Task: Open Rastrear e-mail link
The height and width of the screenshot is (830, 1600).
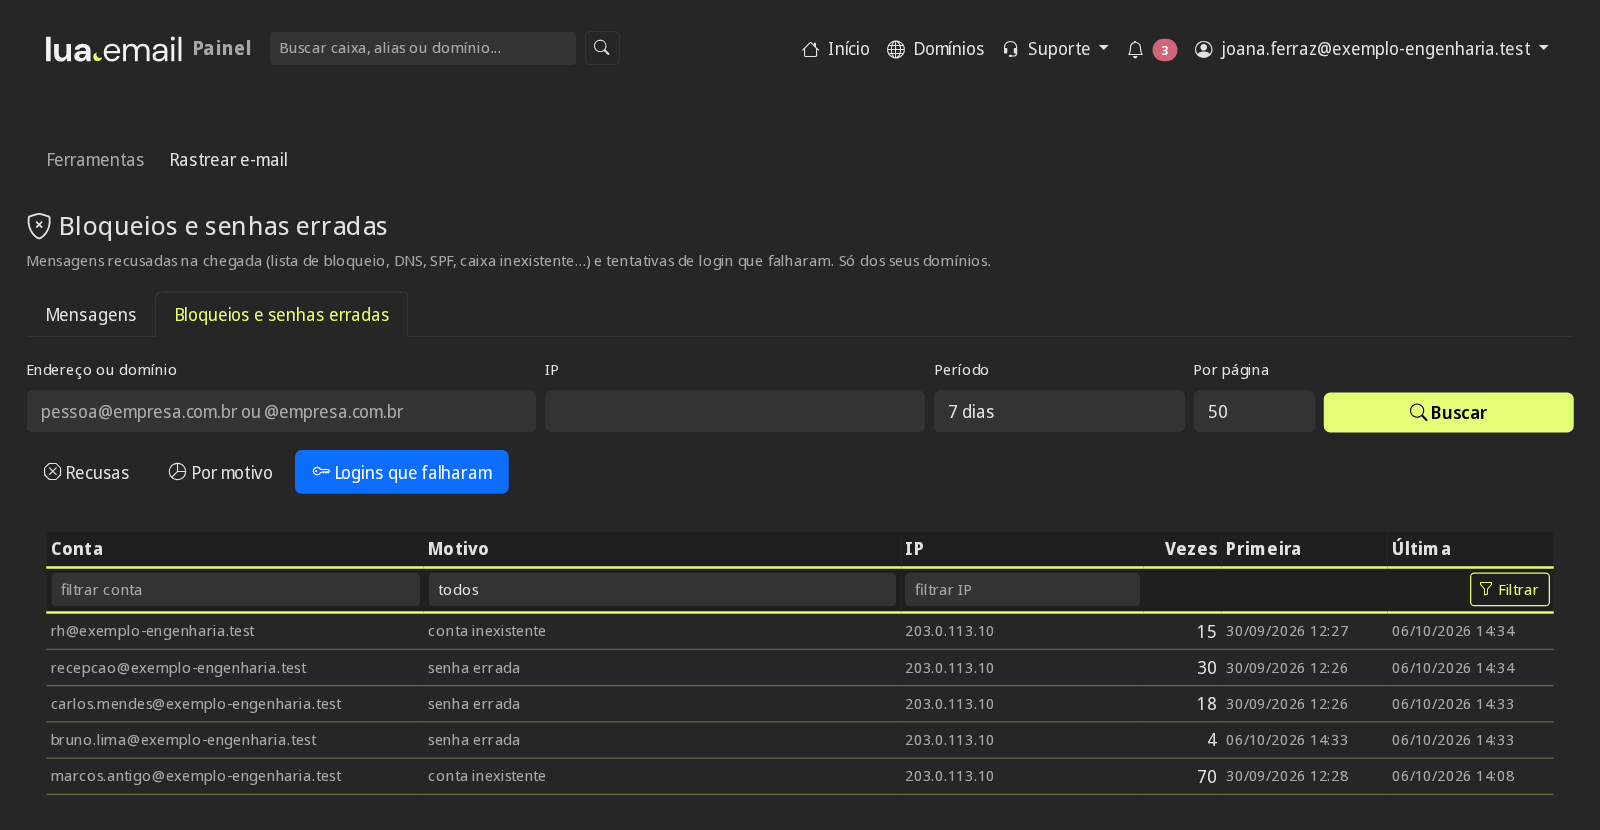Action: (228, 160)
